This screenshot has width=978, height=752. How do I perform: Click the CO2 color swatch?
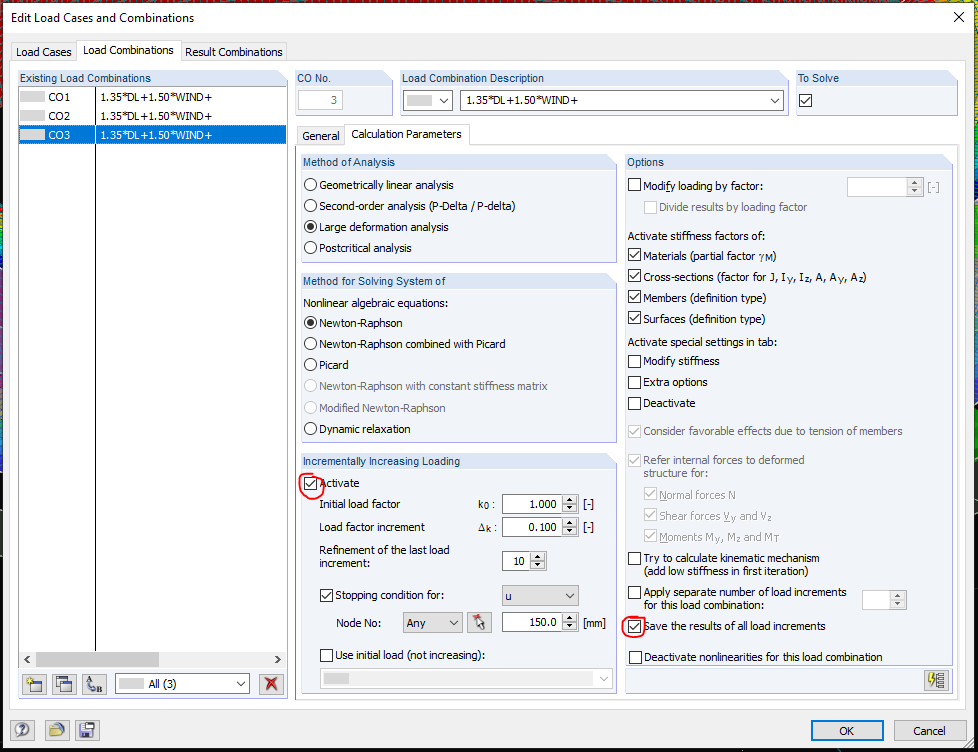point(32,116)
